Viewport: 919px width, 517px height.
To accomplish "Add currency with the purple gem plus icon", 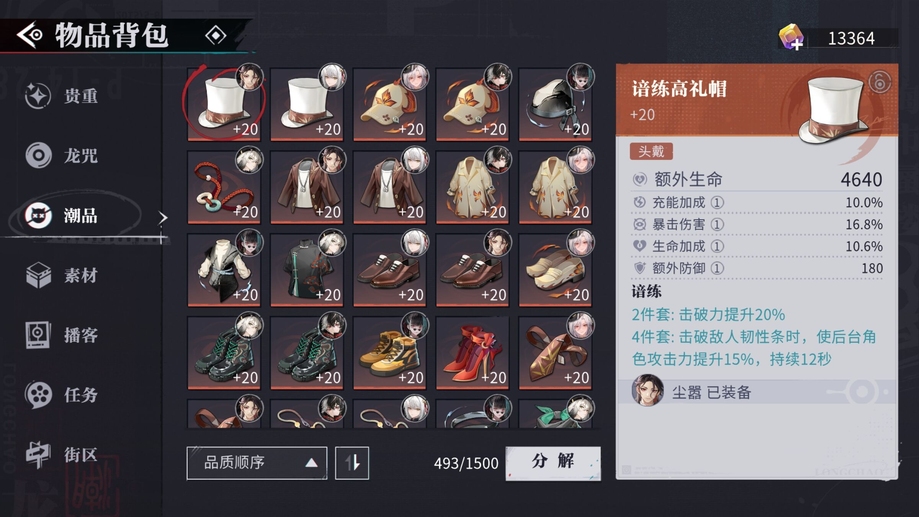I will [x=791, y=38].
